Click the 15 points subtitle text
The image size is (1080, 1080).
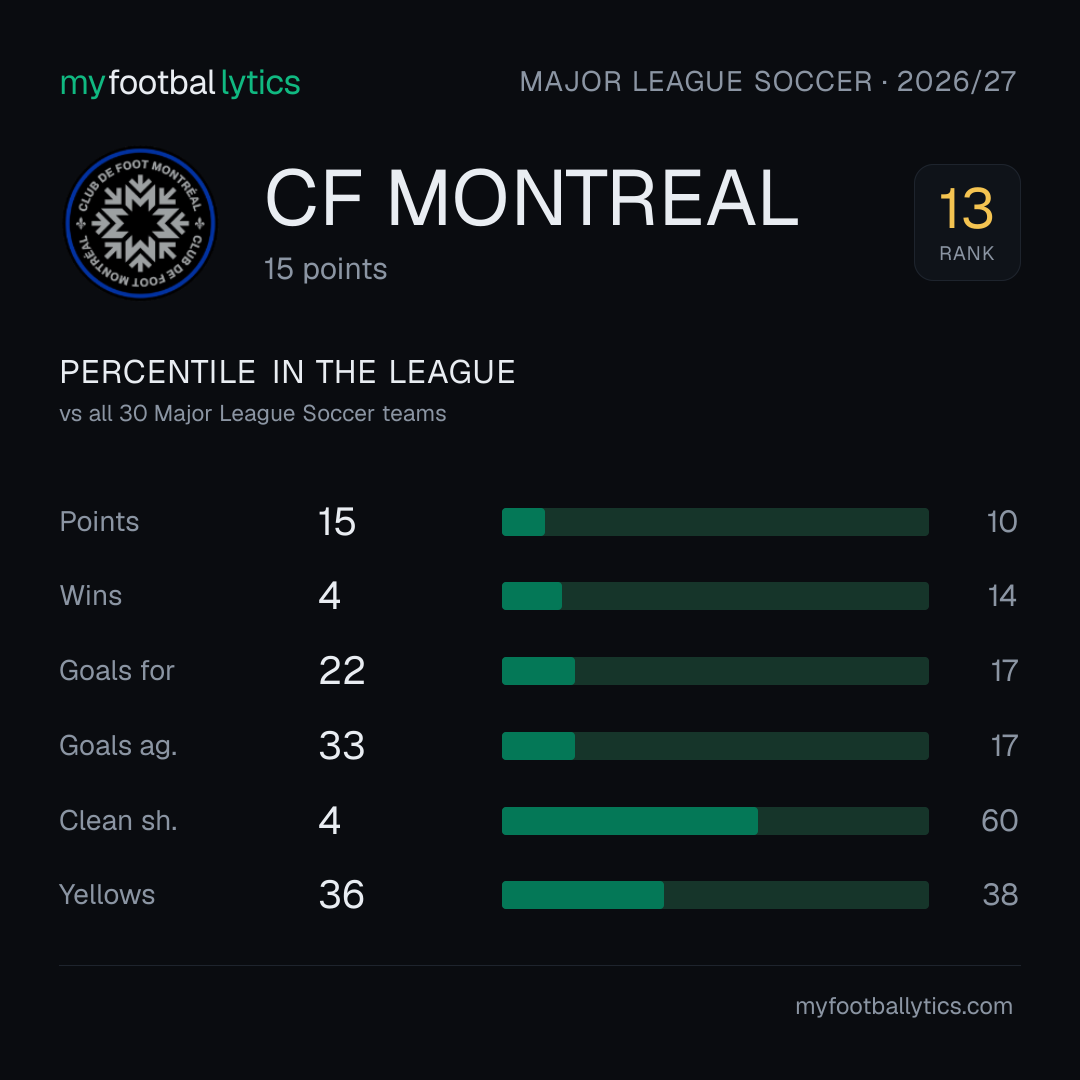(325, 269)
